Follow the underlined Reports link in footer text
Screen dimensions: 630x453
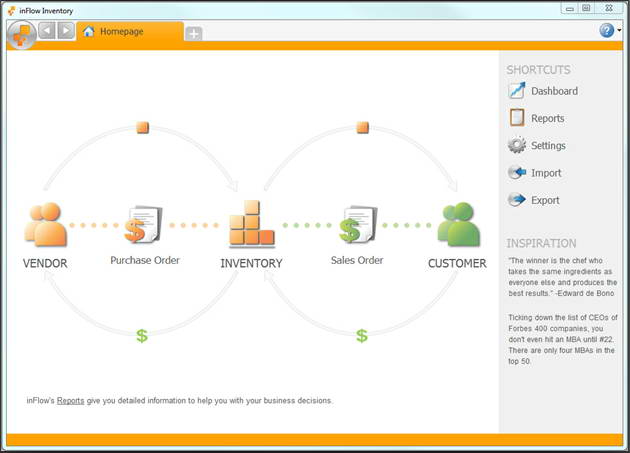tap(70, 401)
